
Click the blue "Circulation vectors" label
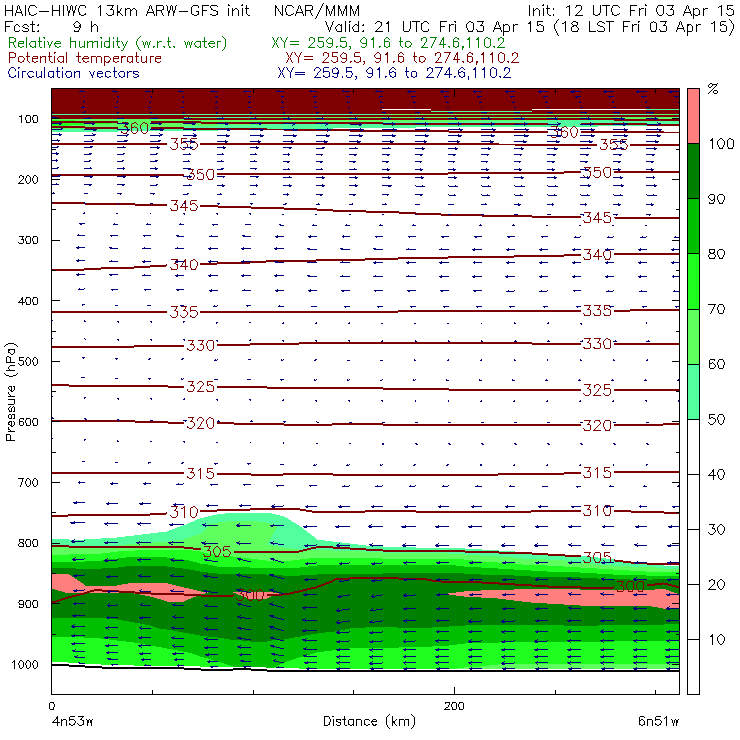coord(73,73)
